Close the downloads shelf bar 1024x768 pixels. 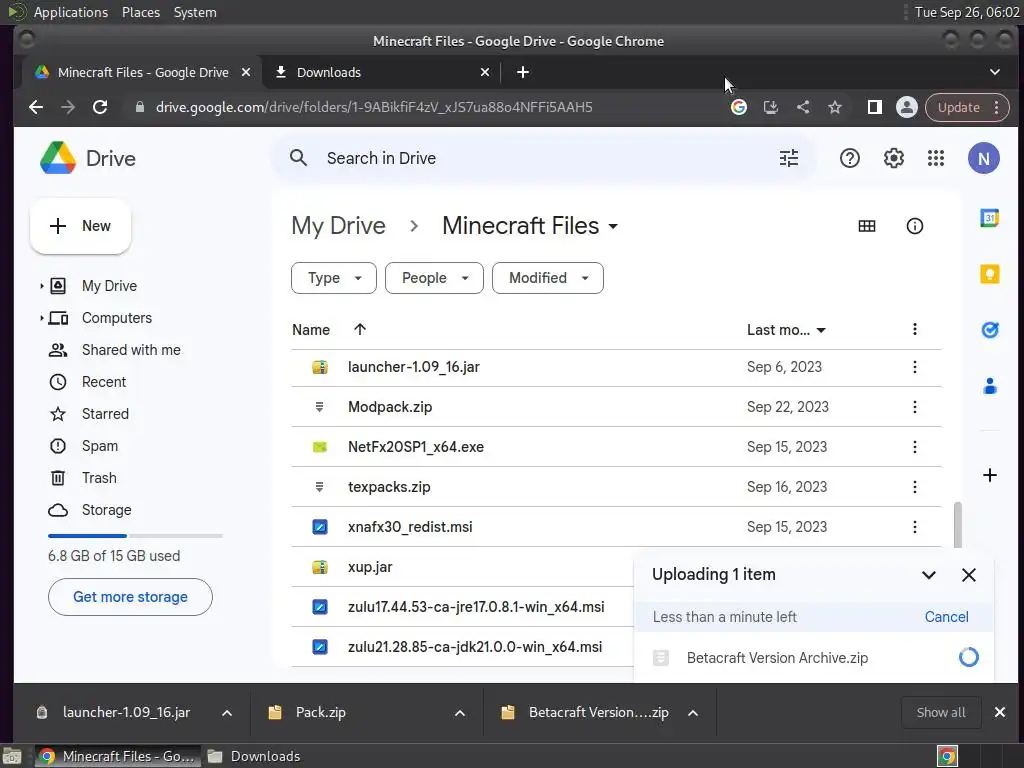click(999, 712)
